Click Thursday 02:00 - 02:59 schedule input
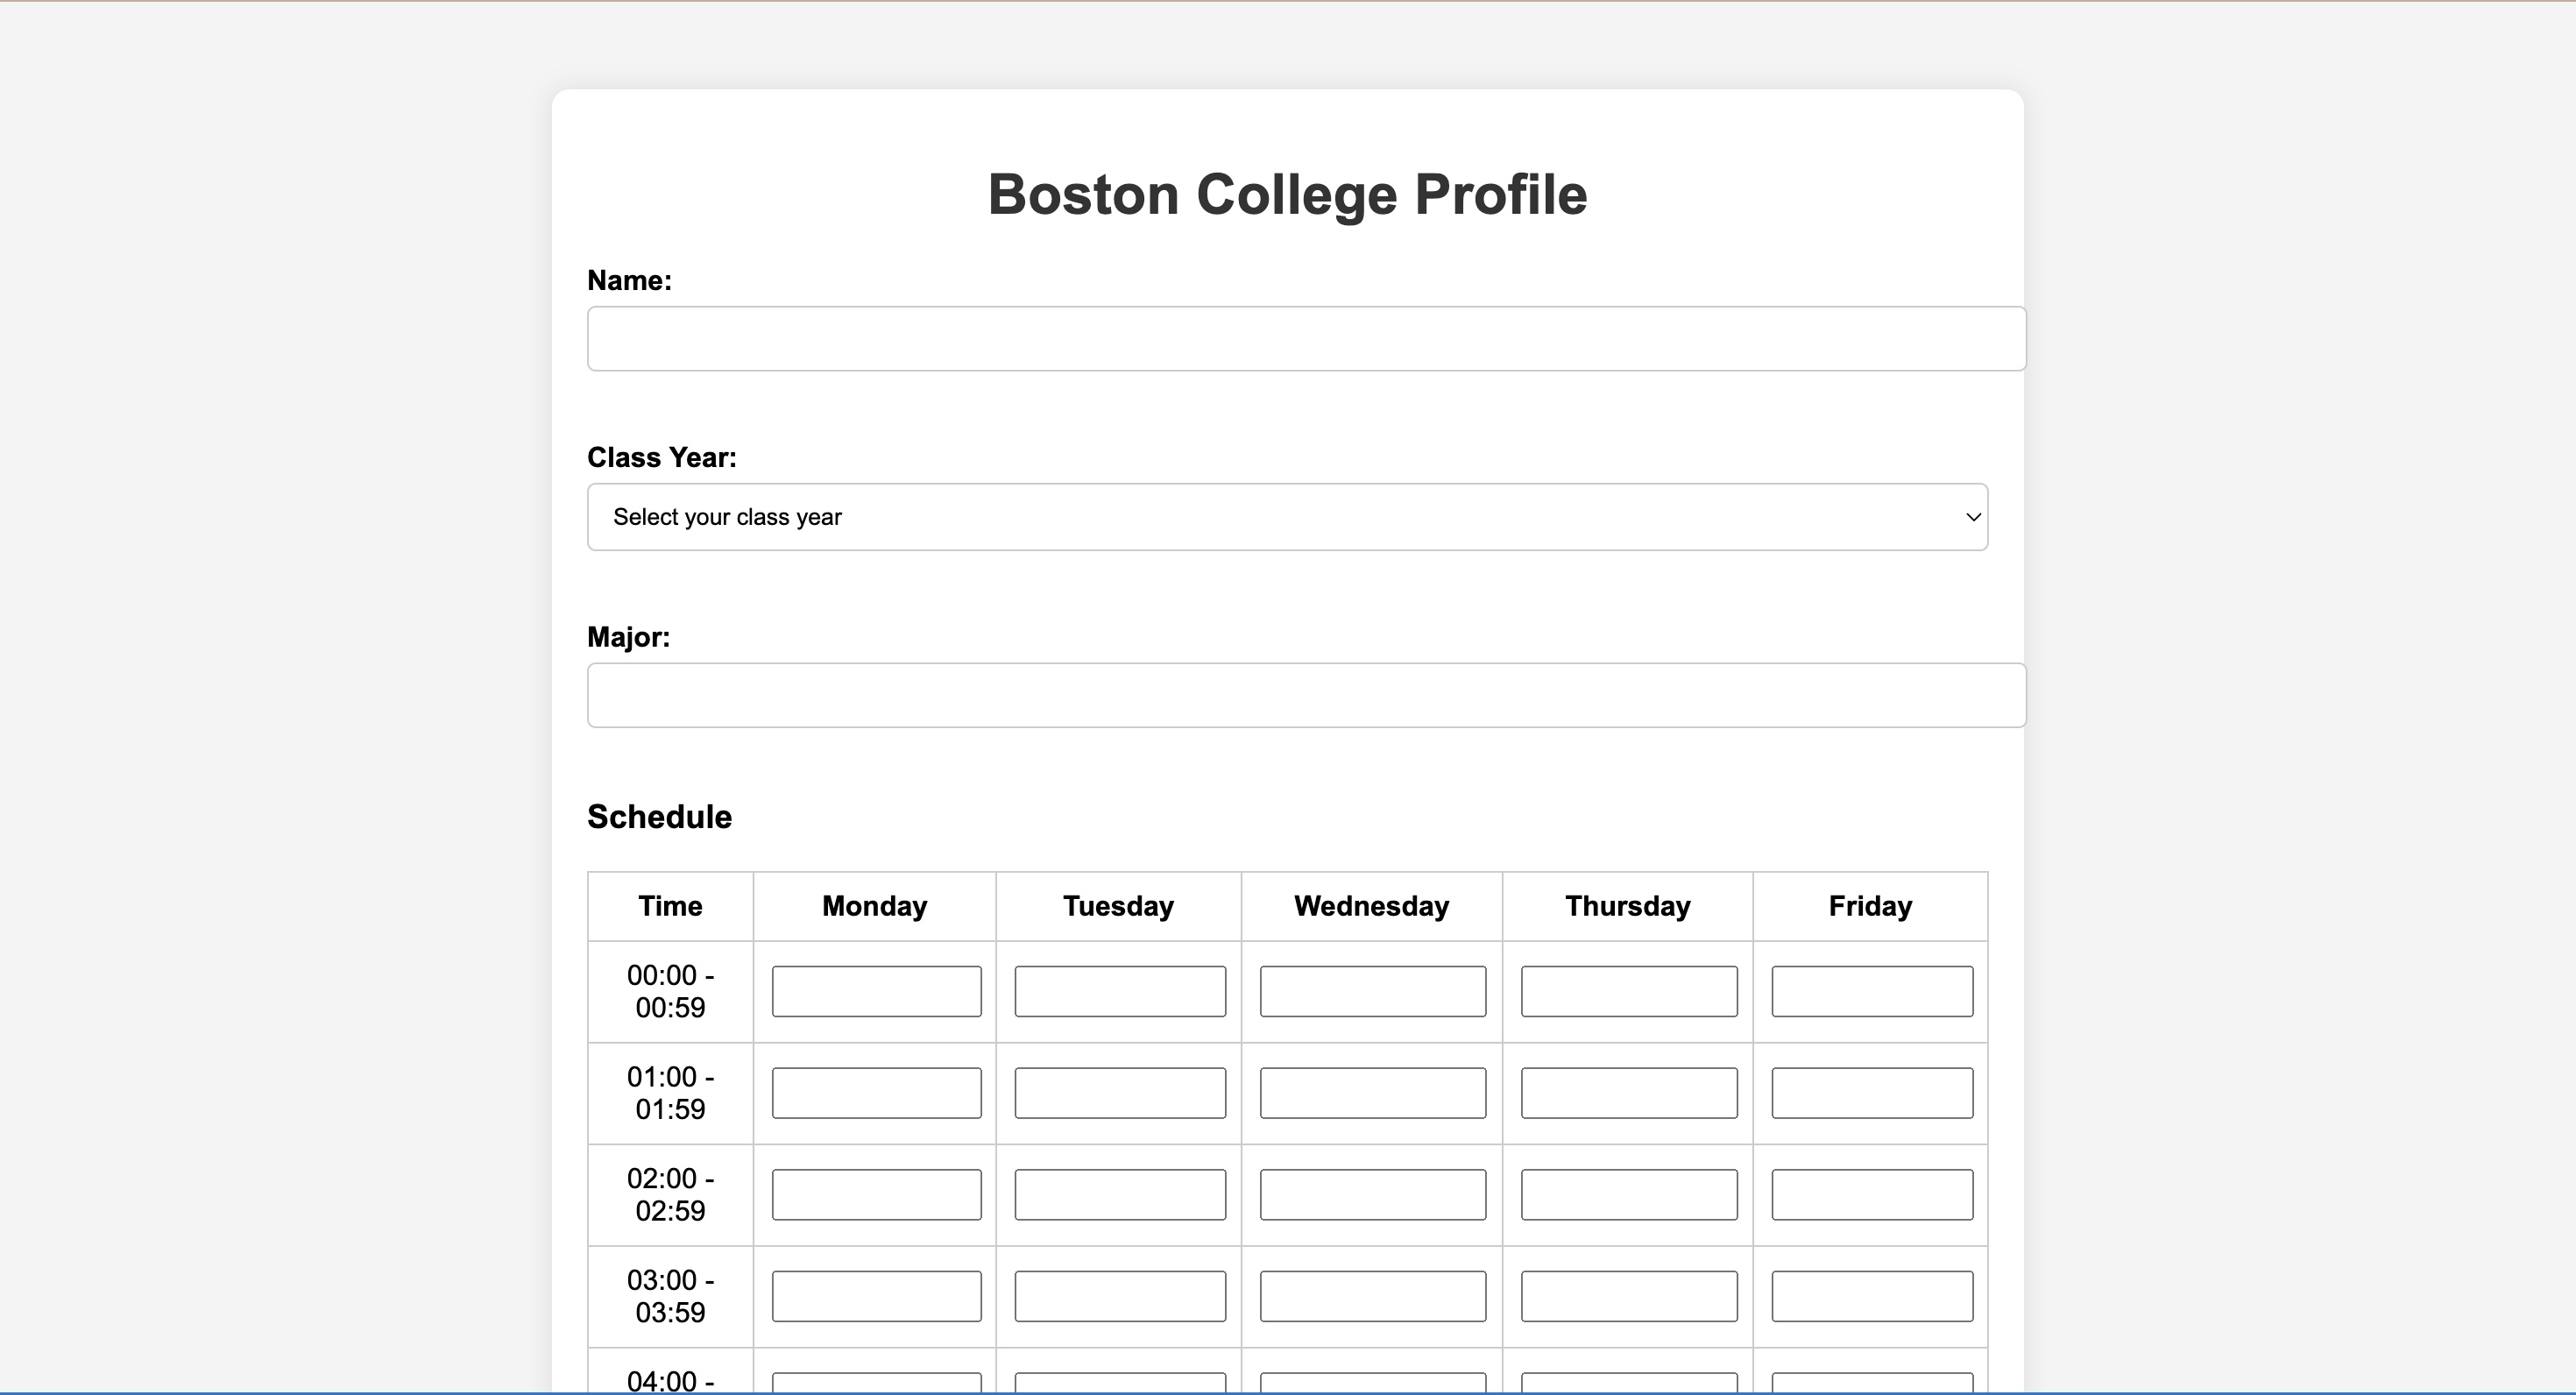2576x1395 pixels. pos(1628,1195)
